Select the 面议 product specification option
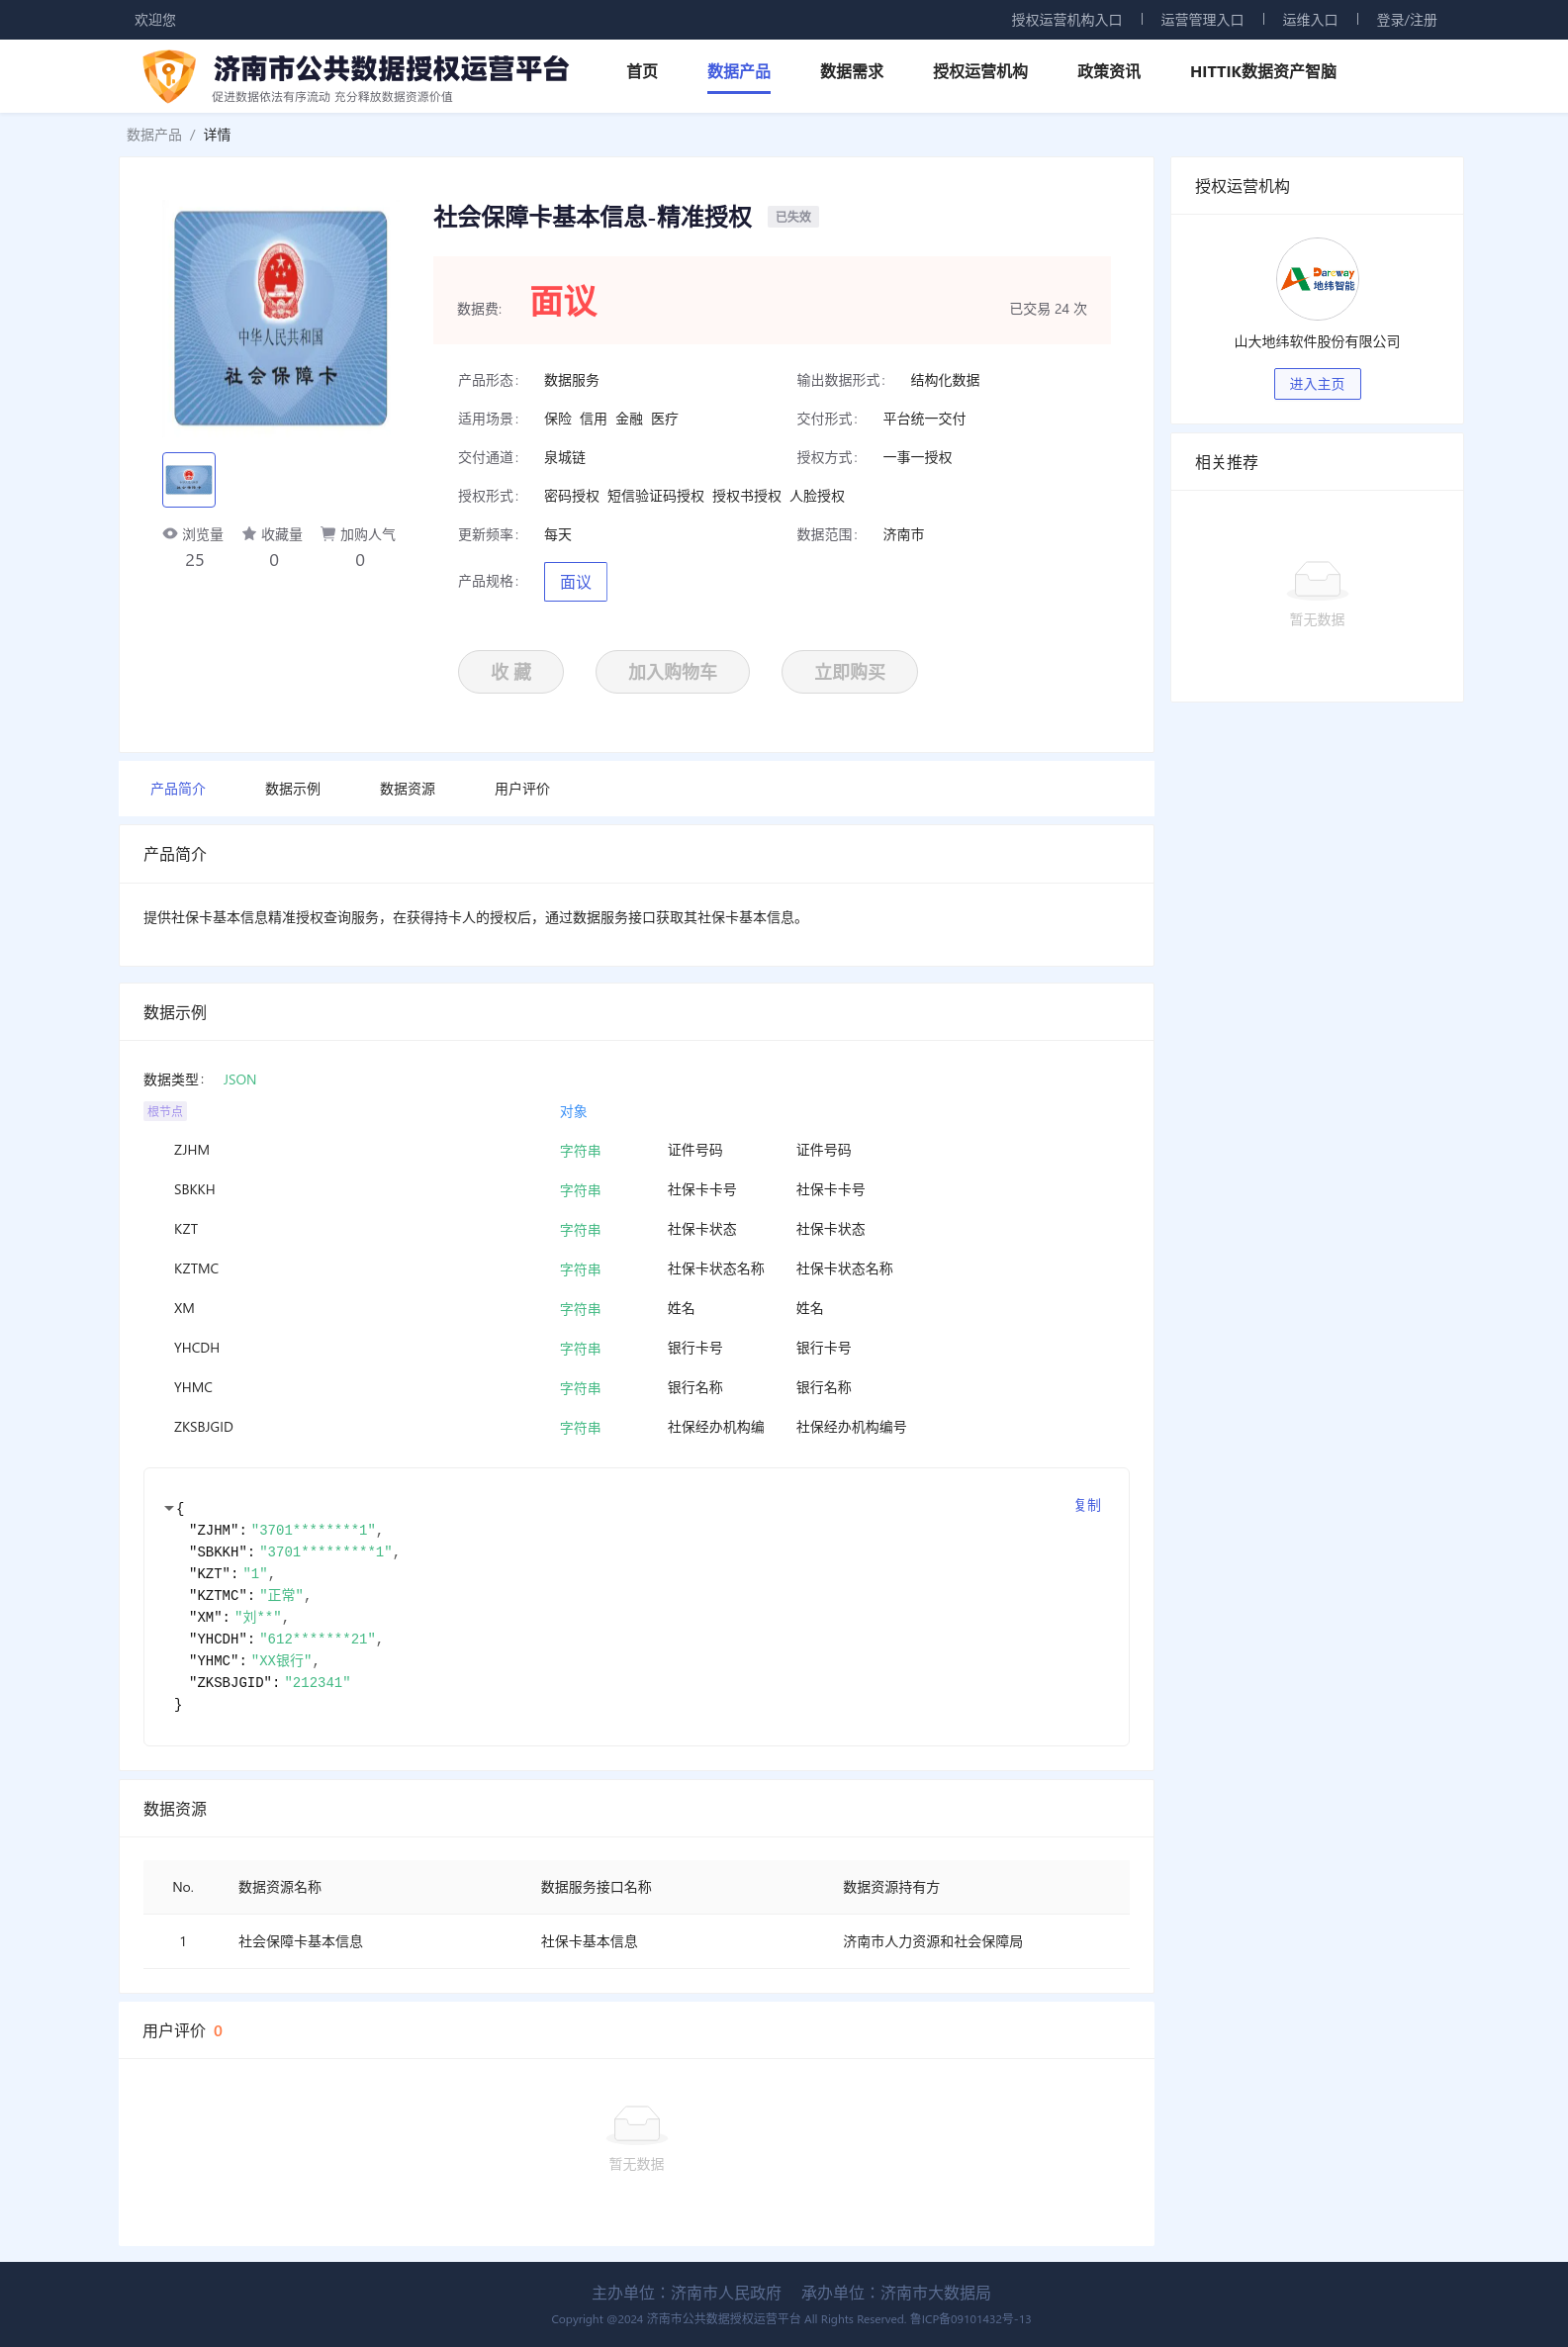1568x2347 pixels. 575,582
